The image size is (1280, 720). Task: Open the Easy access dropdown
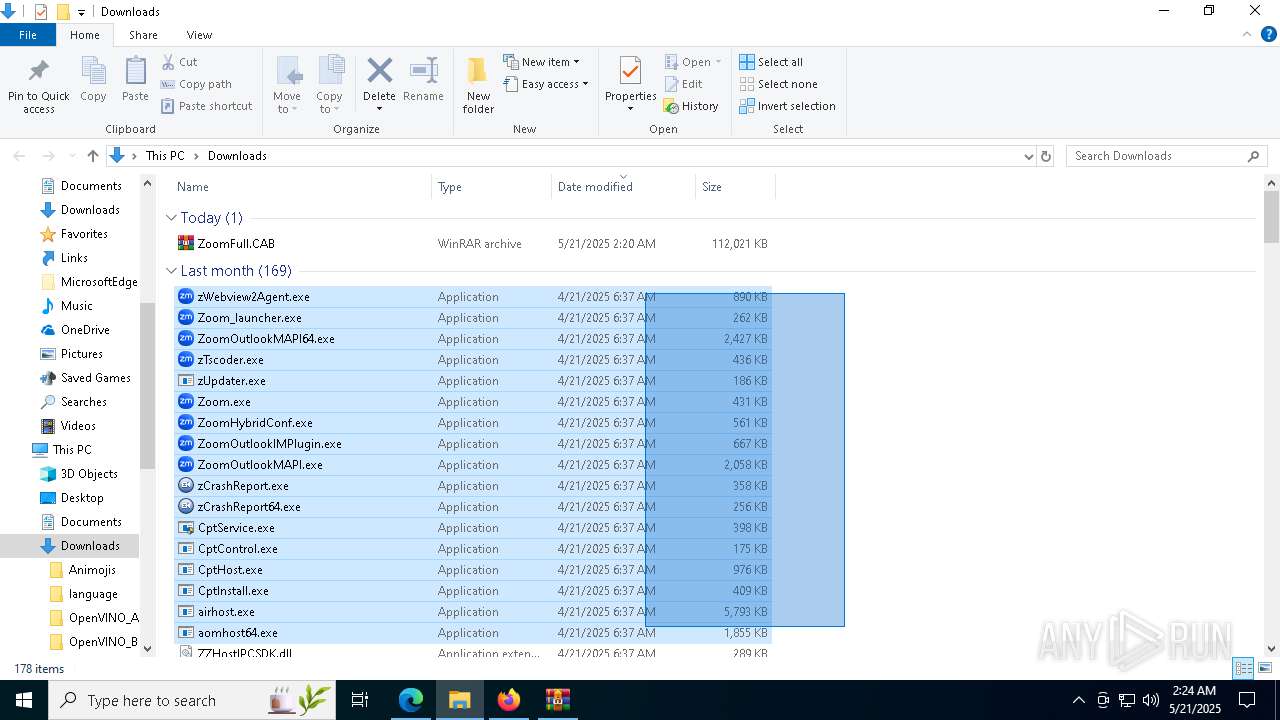545,84
